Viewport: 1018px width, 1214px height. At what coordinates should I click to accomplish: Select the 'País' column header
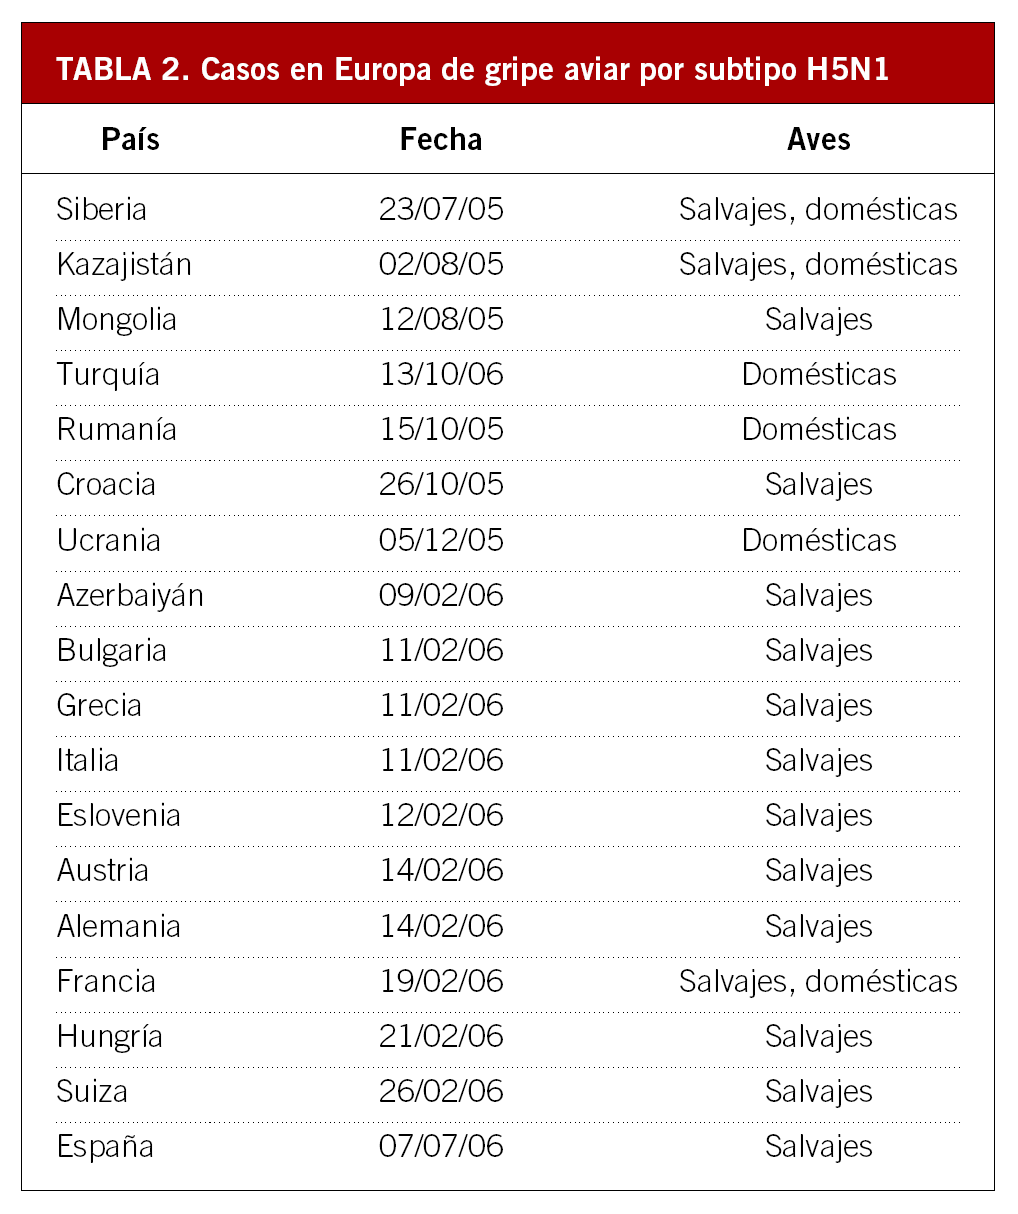(x=130, y=139)
